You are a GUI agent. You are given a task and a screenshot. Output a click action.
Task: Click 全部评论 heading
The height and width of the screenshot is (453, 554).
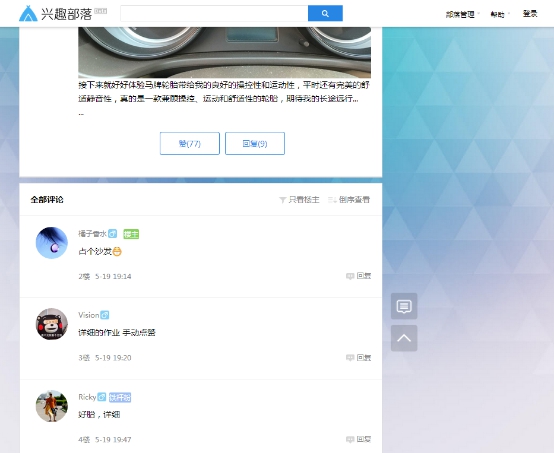[47, 200]
